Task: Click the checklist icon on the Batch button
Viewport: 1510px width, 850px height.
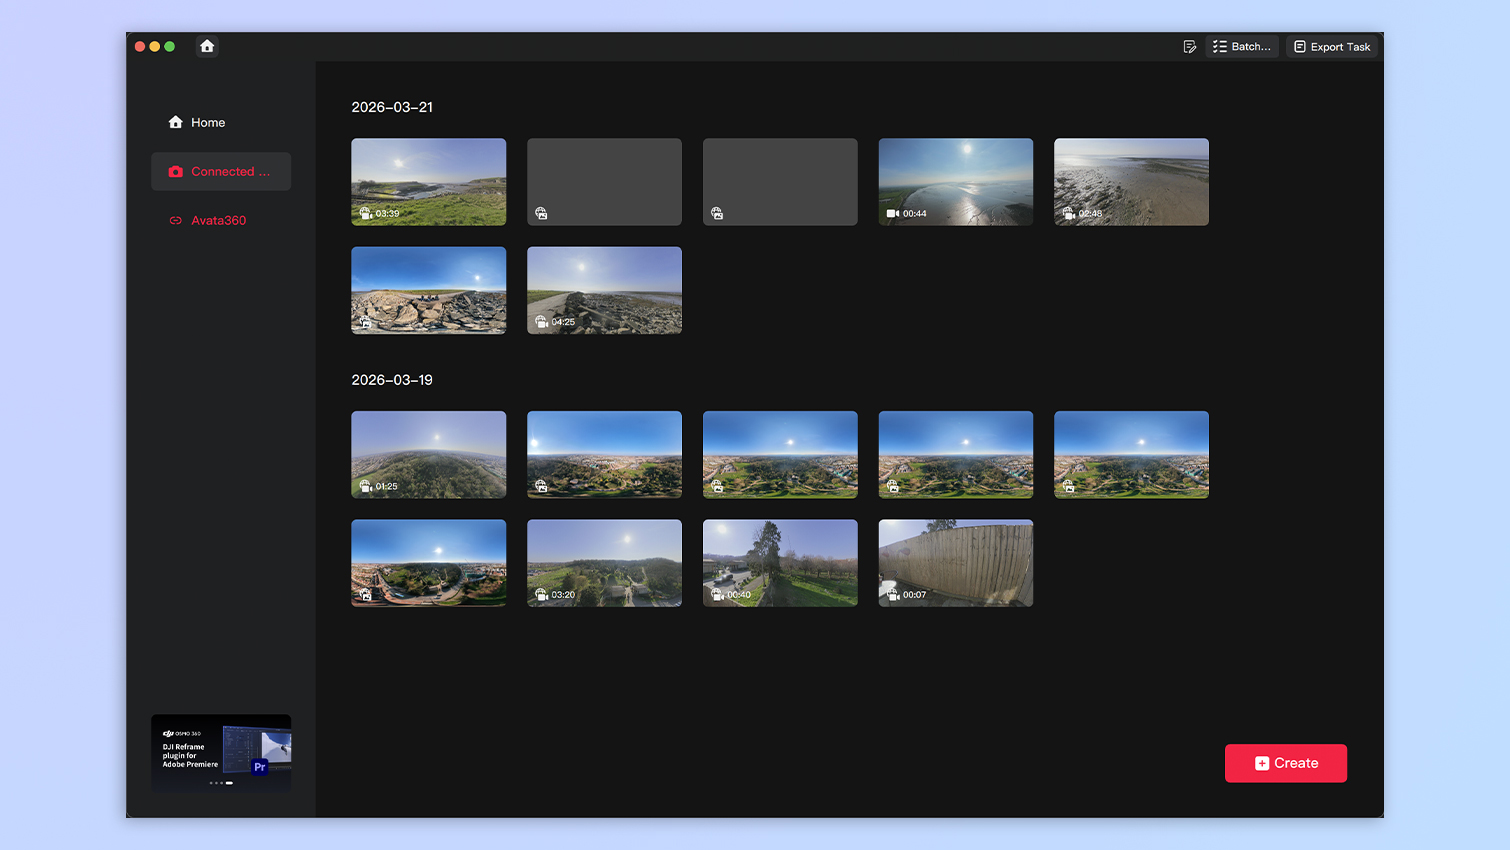Action: click(x=1218, y=46)
